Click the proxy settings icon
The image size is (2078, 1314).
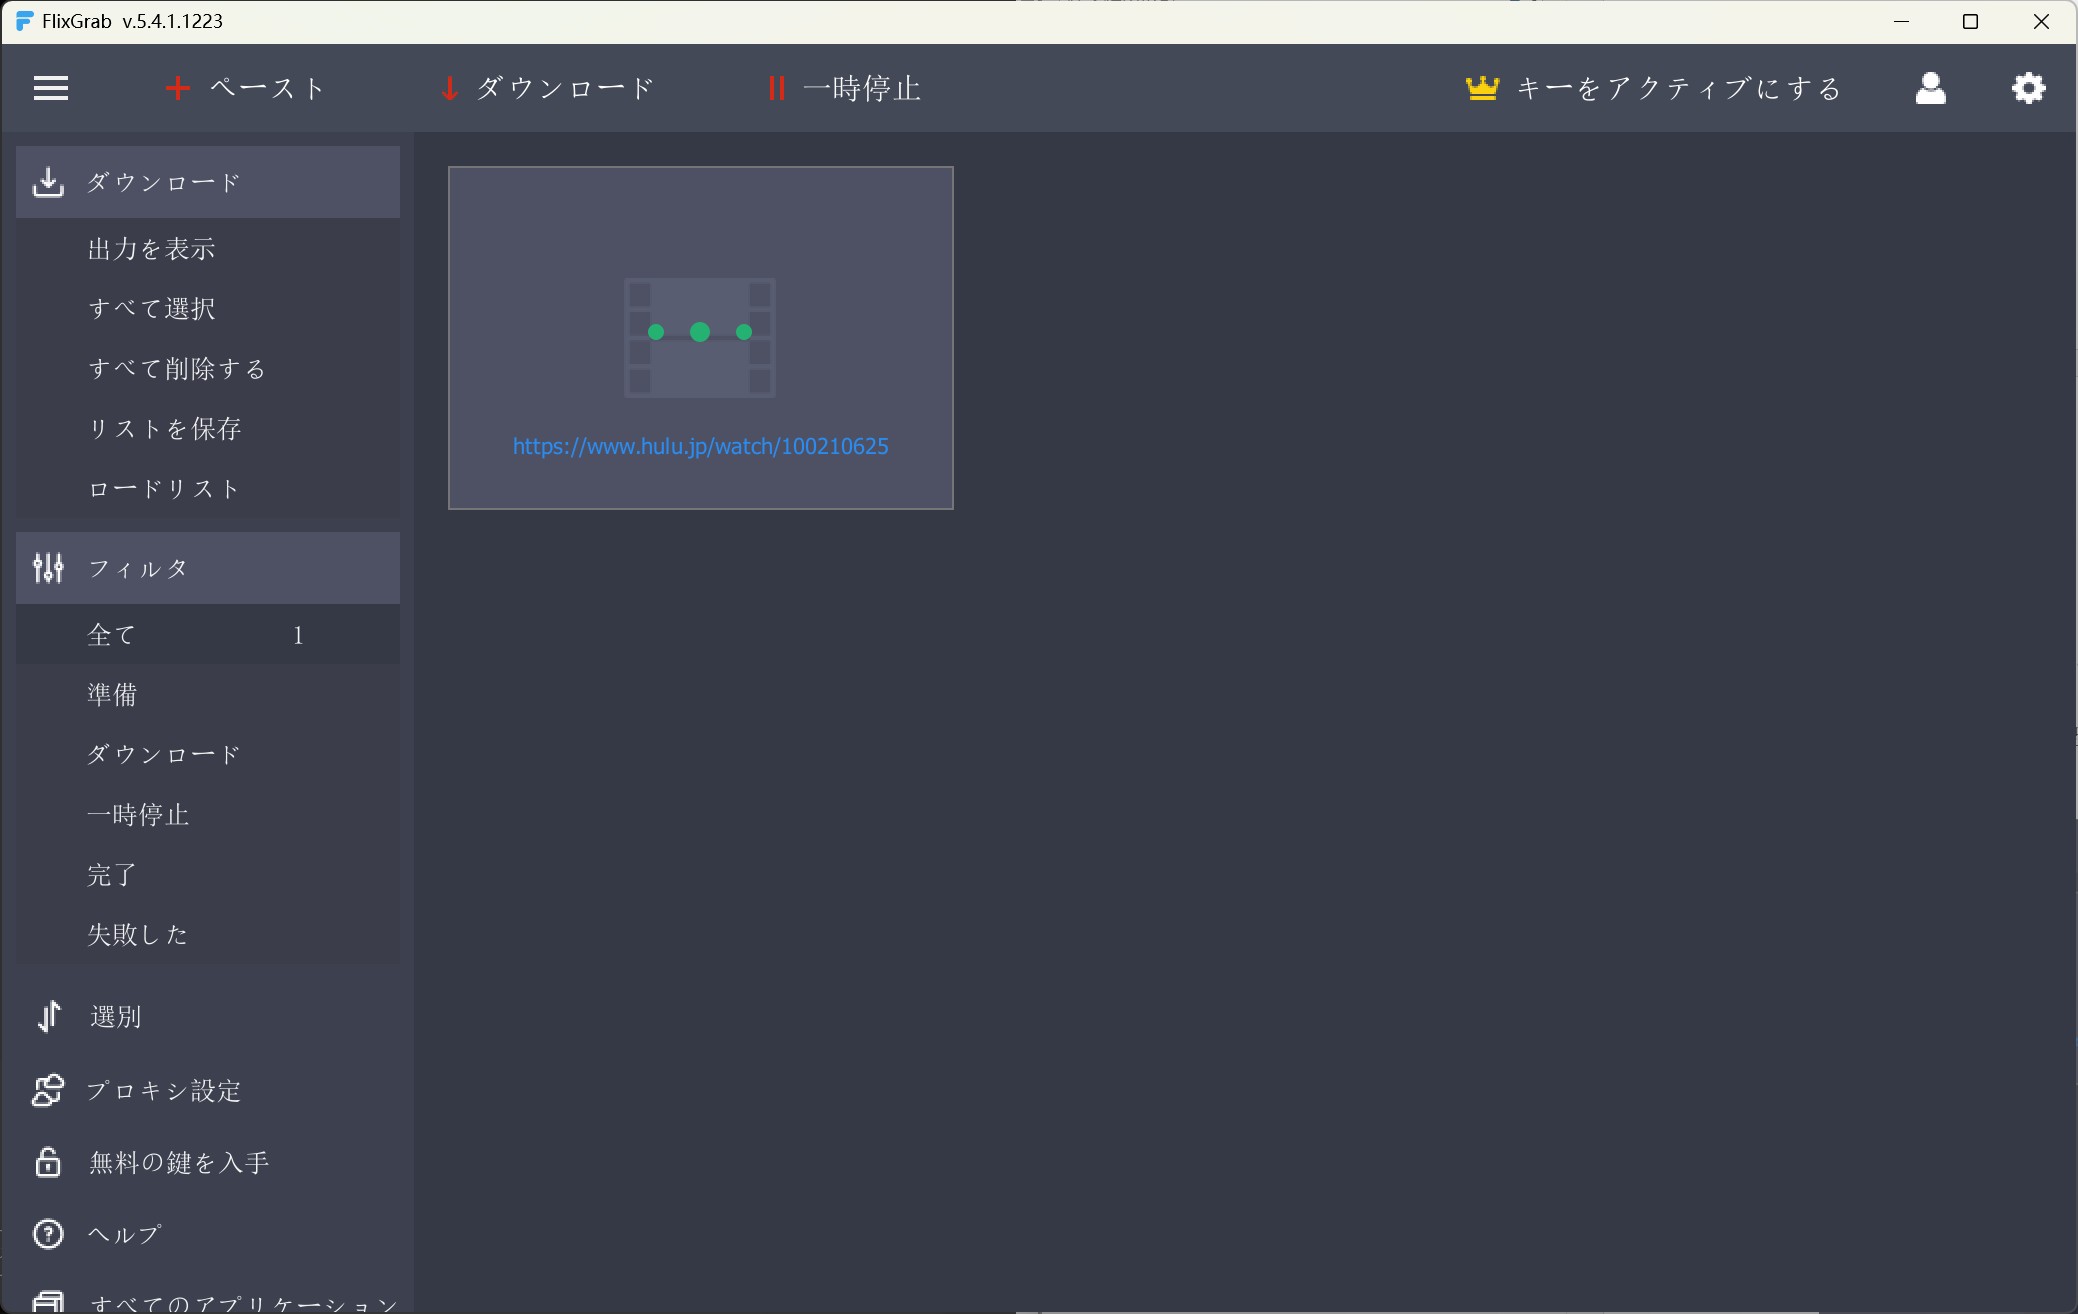48,1090
